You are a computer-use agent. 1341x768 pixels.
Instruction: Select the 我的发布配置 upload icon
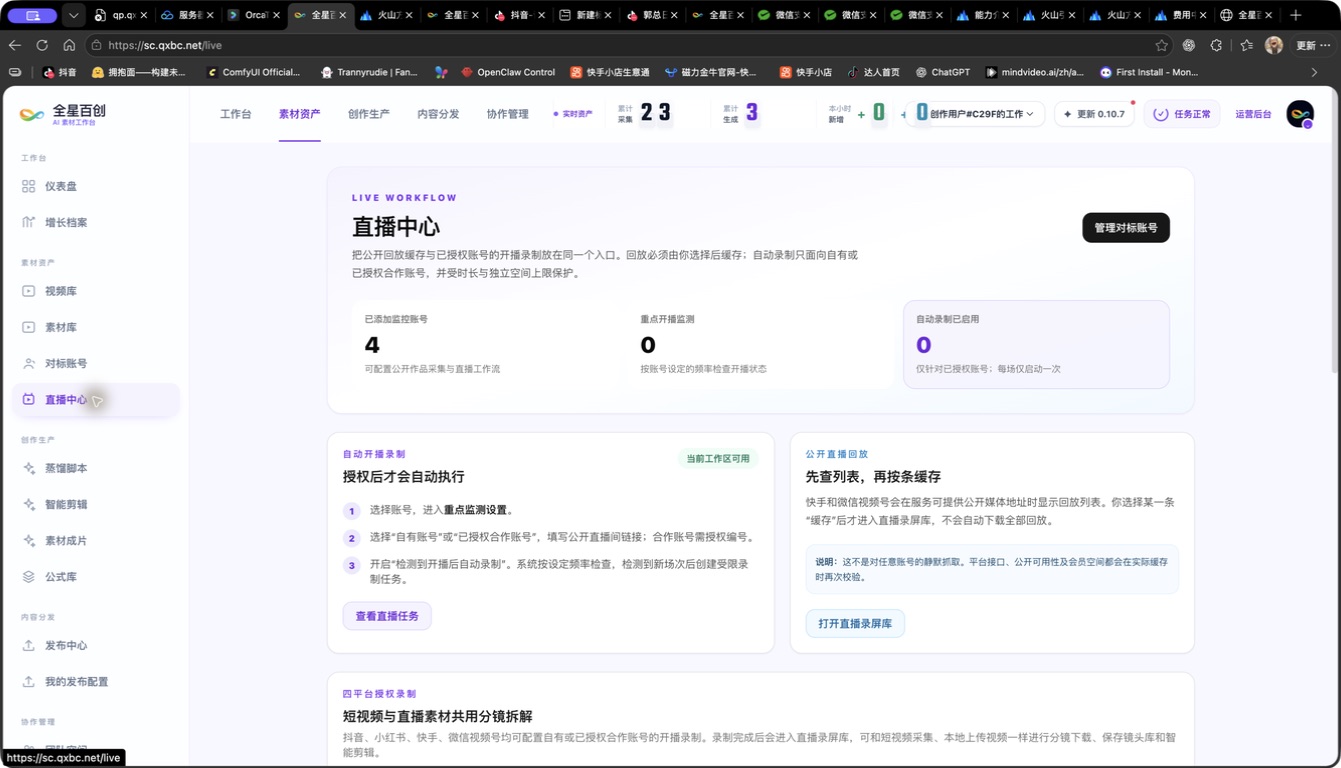[x=28, y=682]
